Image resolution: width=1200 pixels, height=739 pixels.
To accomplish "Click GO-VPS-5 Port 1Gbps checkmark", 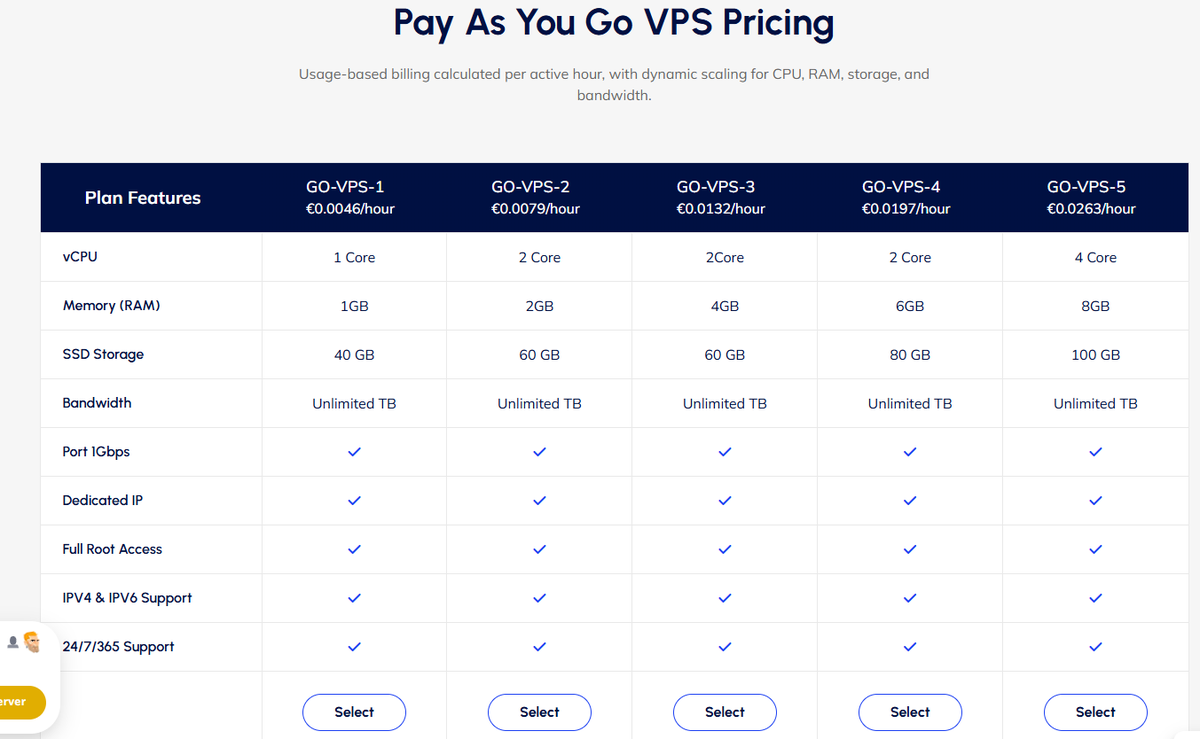I will (x=1095, y=452).
